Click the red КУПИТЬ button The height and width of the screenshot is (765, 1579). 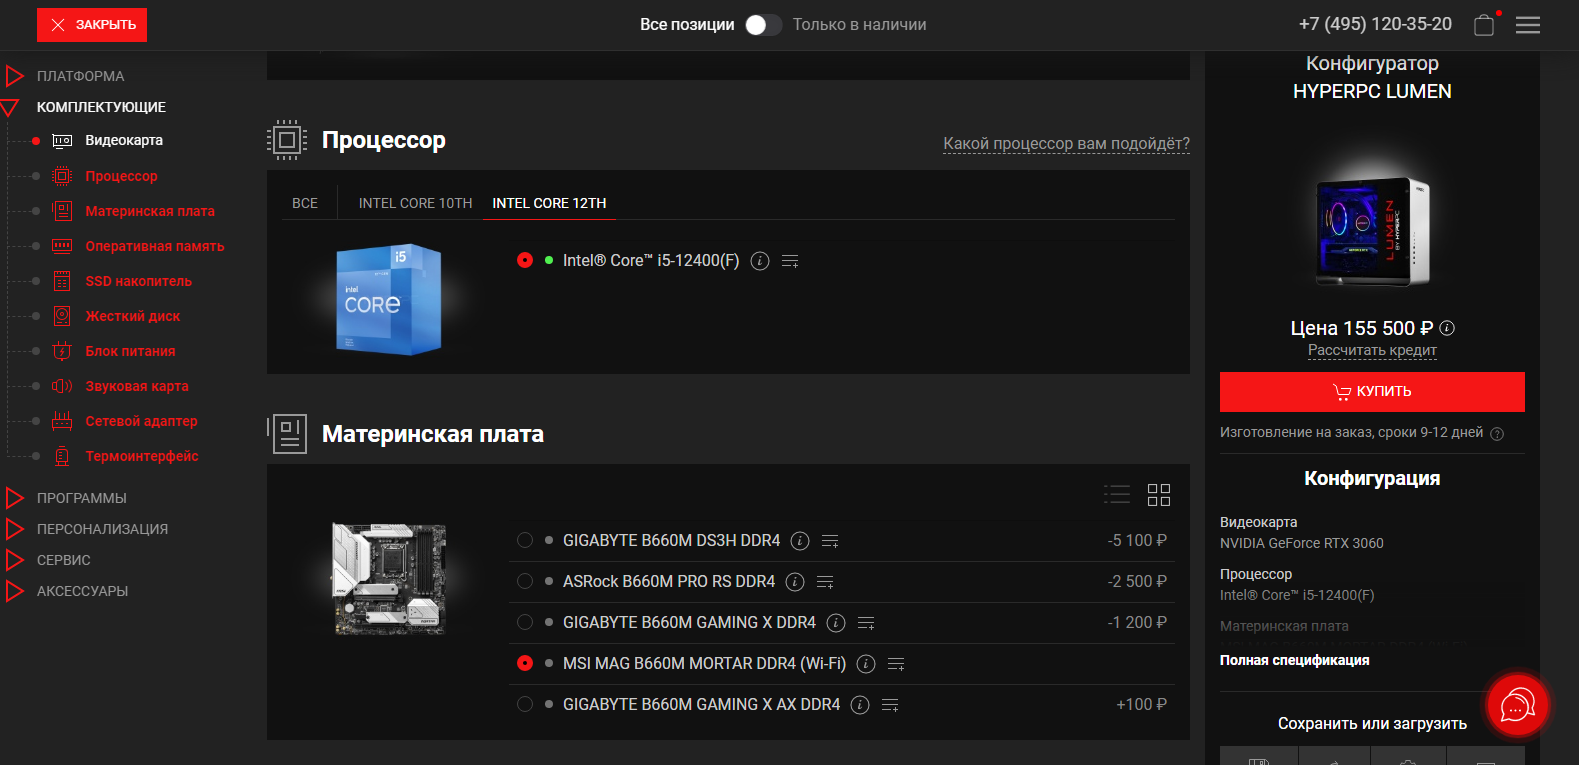click(x=1372, y=392)
